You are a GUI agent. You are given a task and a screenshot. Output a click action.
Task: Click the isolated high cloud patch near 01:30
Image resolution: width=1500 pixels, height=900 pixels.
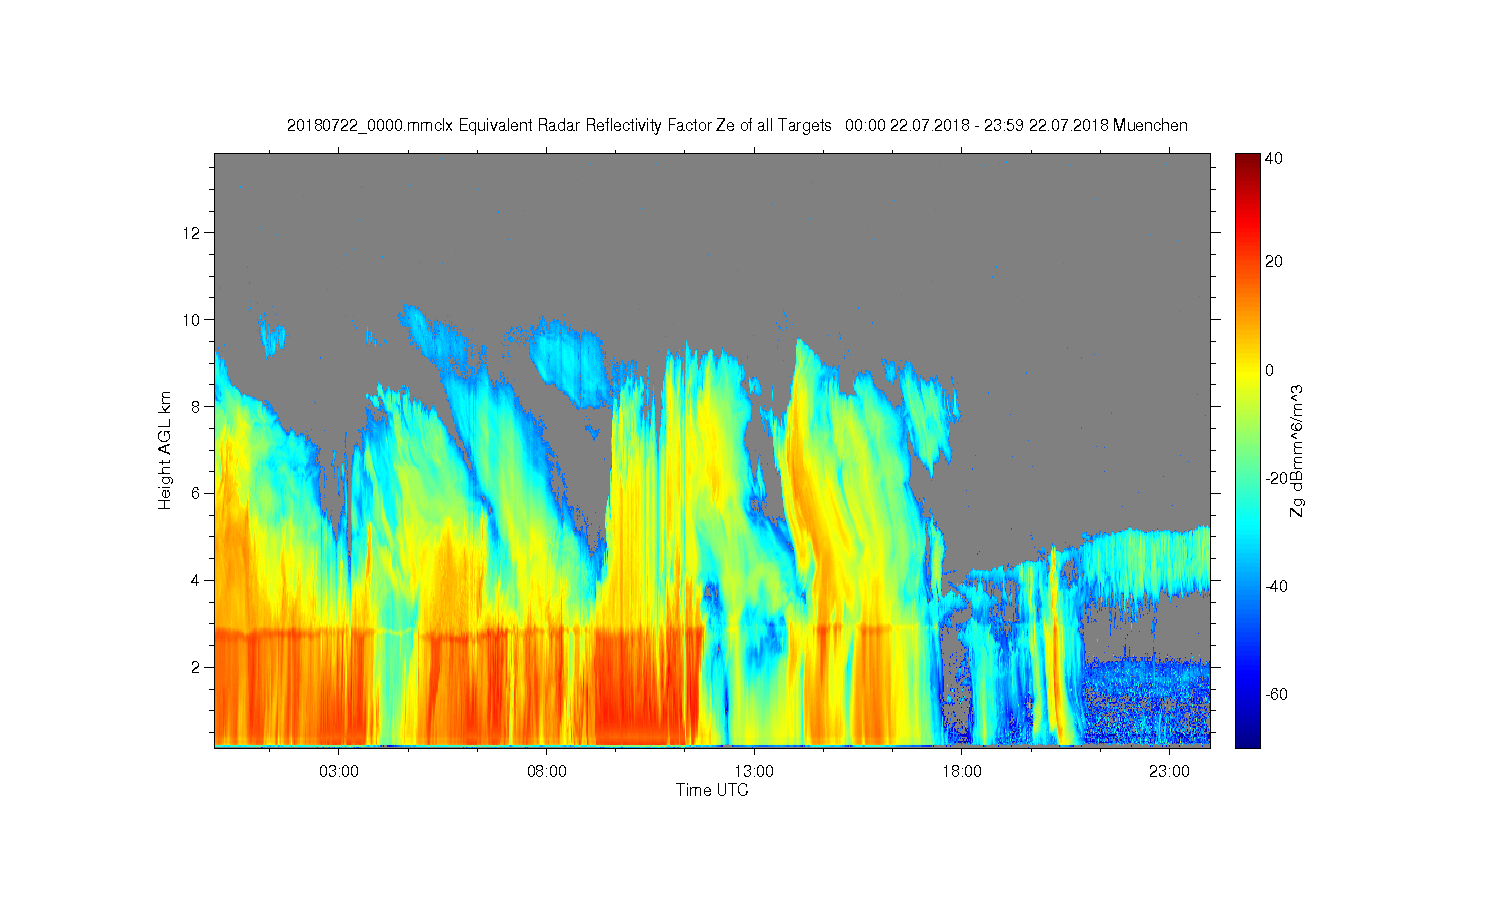(272, 335)
